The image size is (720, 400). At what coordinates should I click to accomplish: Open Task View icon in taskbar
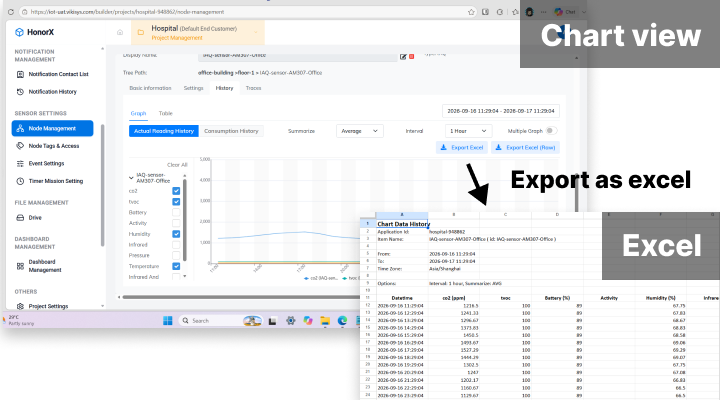point(272,321)
